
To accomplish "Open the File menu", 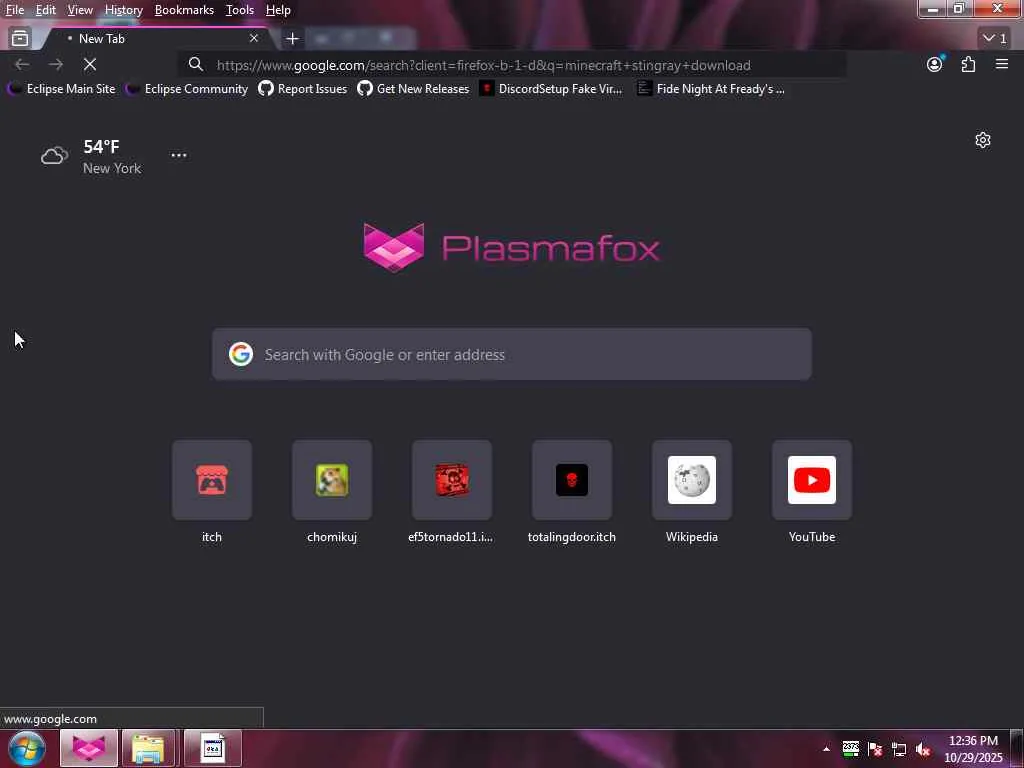I will point(15,10).
